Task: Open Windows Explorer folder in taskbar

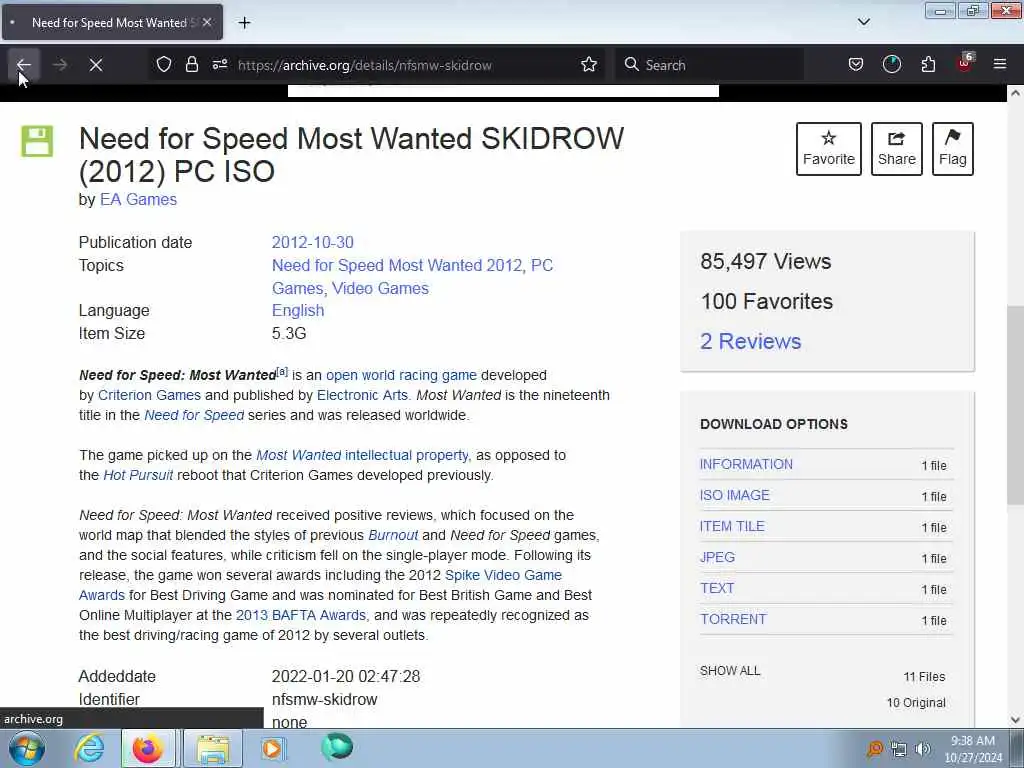Action: coord(212,748)
